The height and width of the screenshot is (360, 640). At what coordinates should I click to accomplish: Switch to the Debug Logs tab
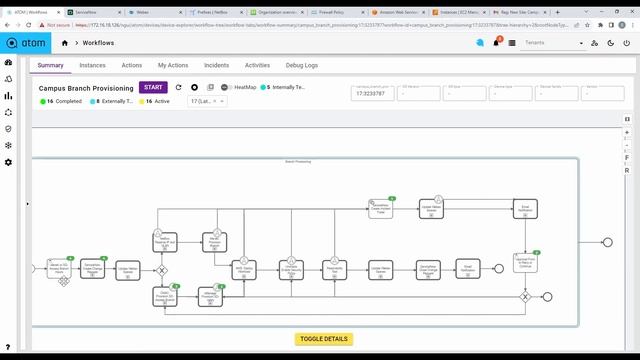pos(302,65)
